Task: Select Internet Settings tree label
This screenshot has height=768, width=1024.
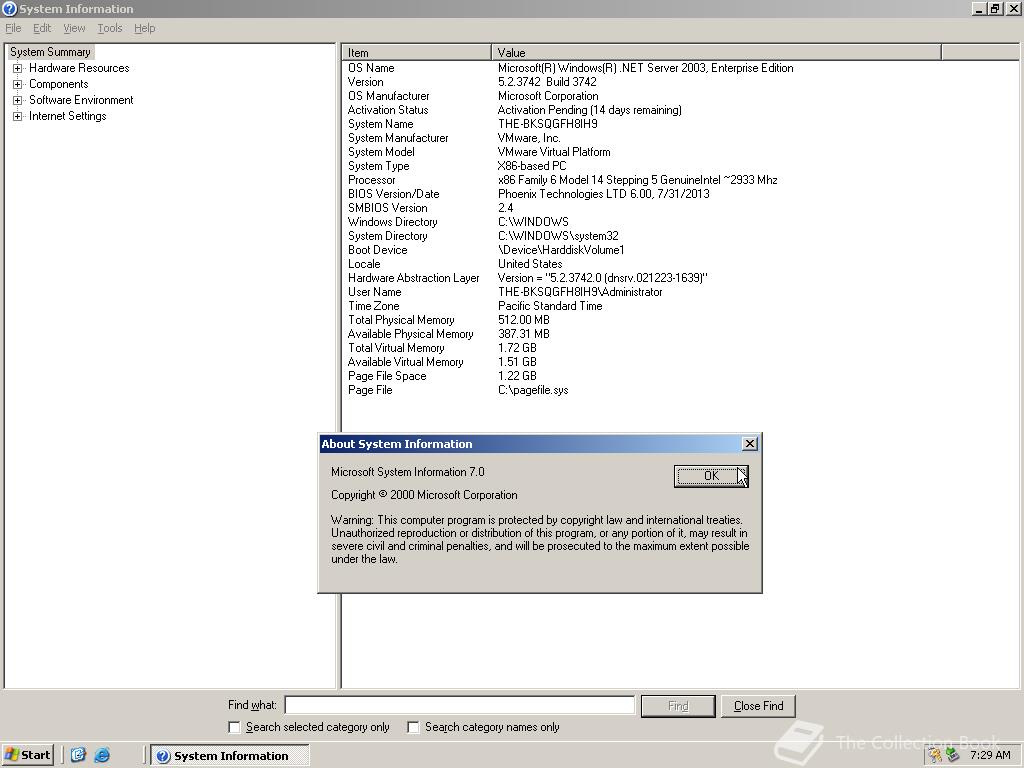Action: pos(67,116)
